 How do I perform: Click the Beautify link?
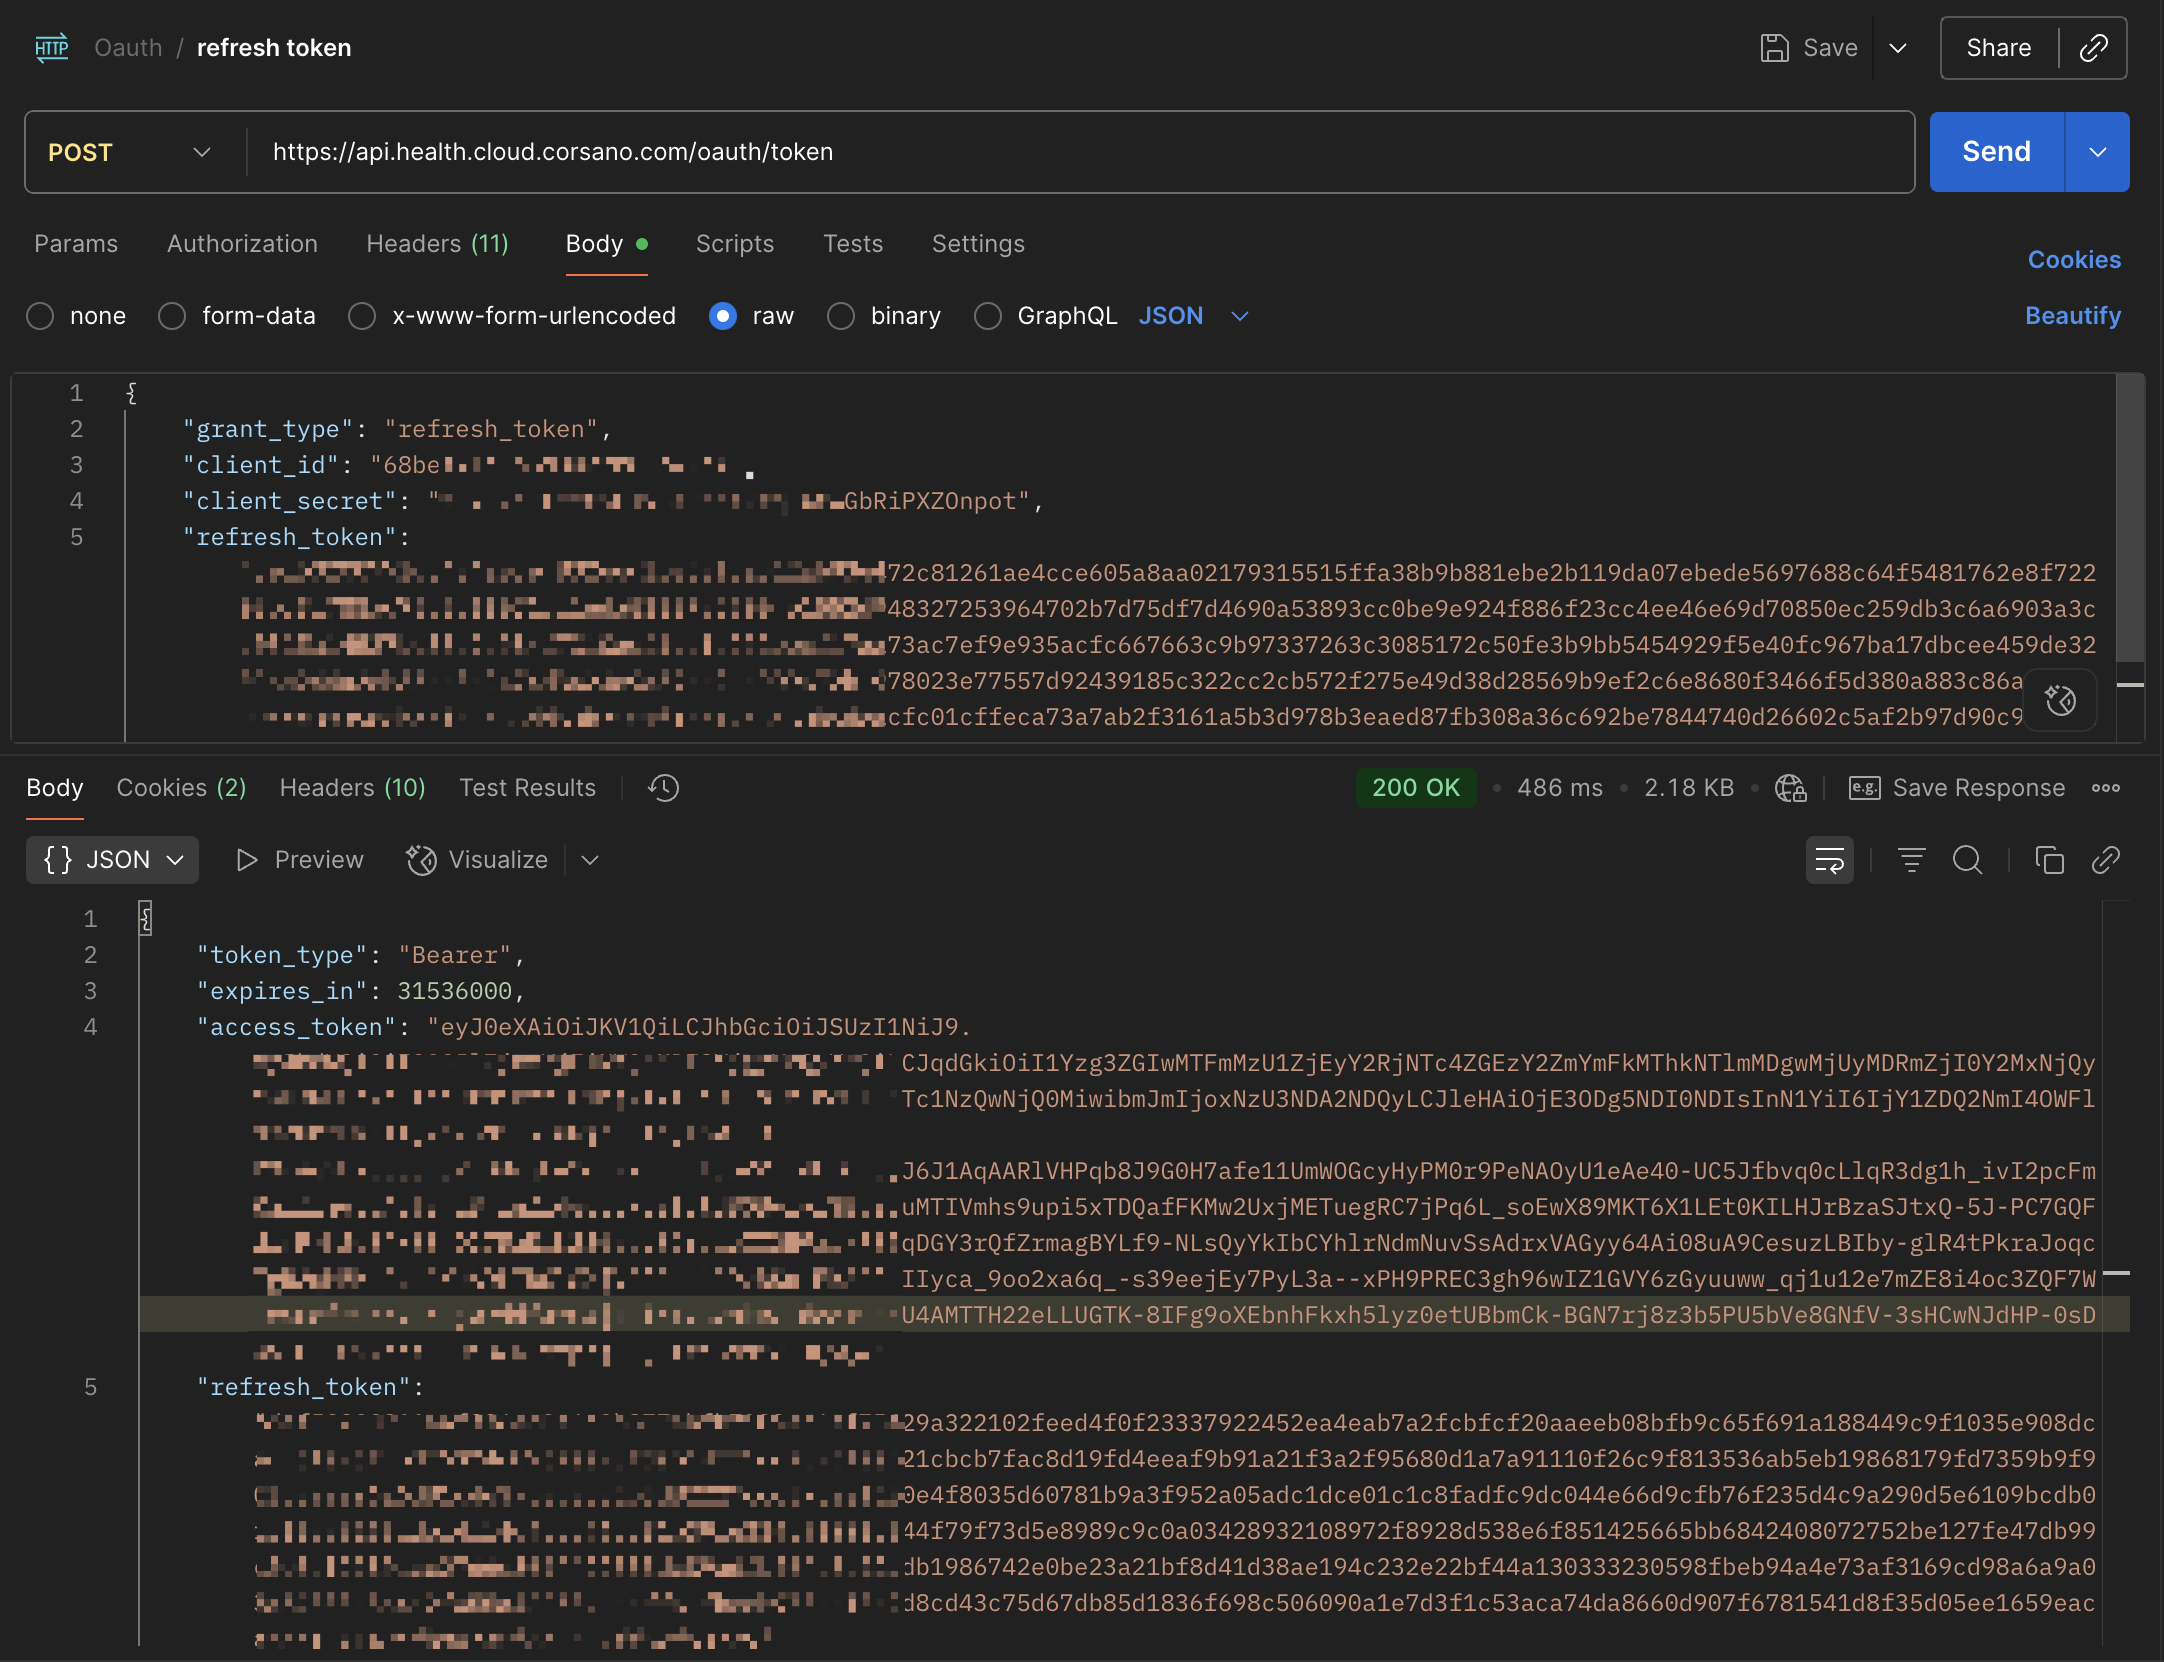(x=2072, y=316)
